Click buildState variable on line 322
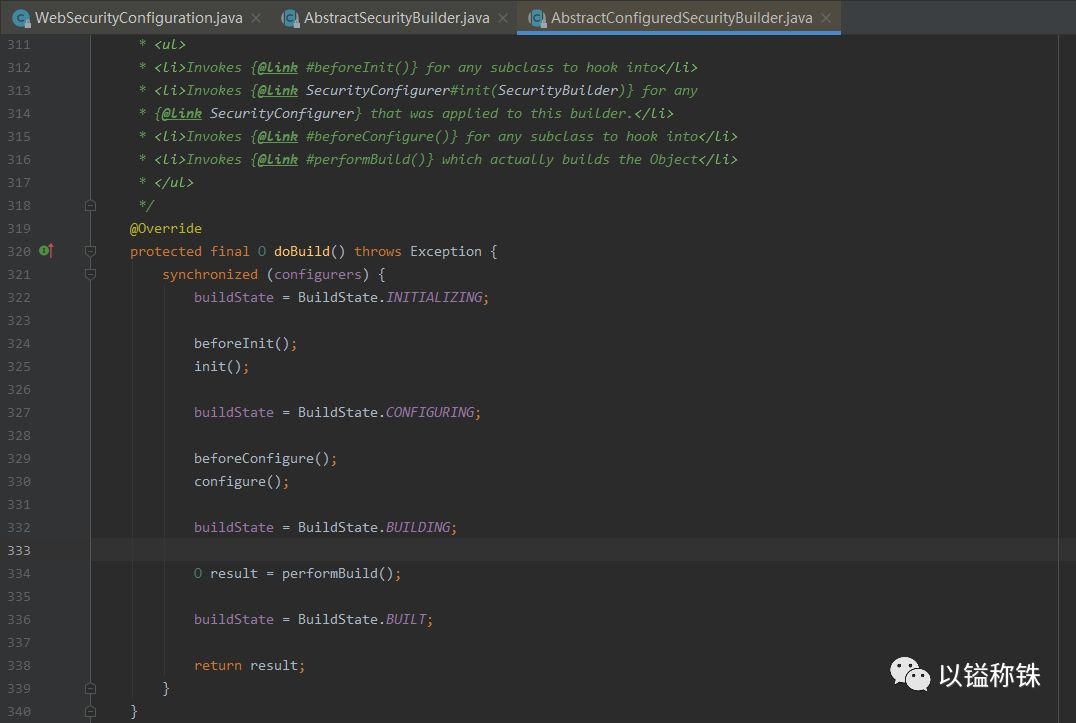 (233, 297)
